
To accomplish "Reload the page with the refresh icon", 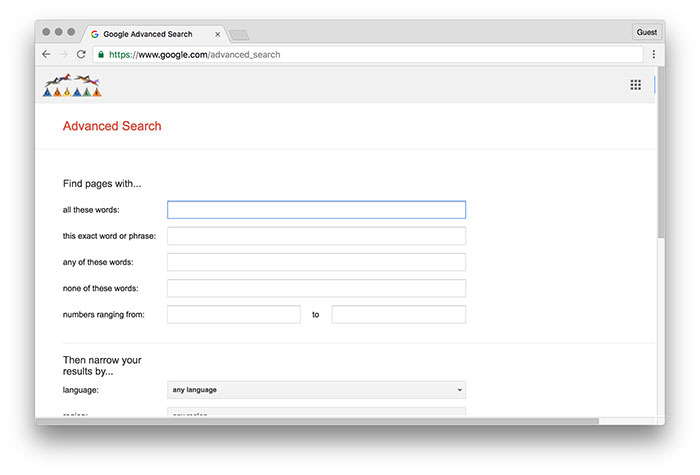I will pos(81,54).
